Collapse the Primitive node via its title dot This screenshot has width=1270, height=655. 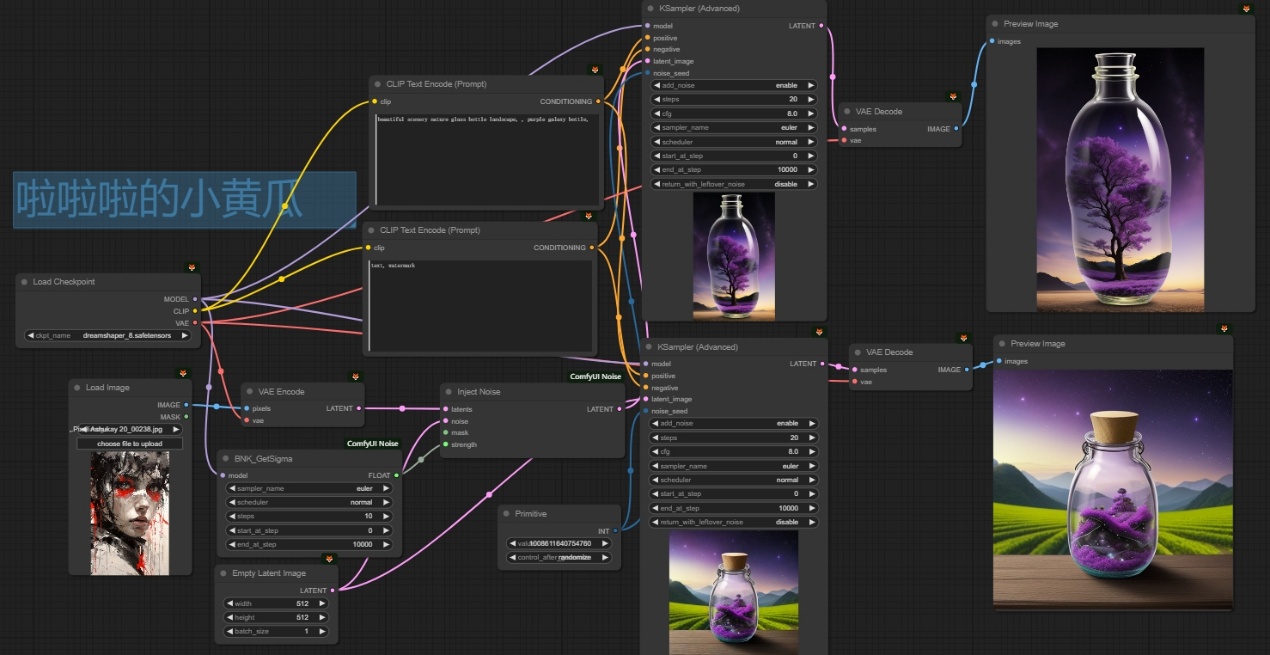[506, 514]
